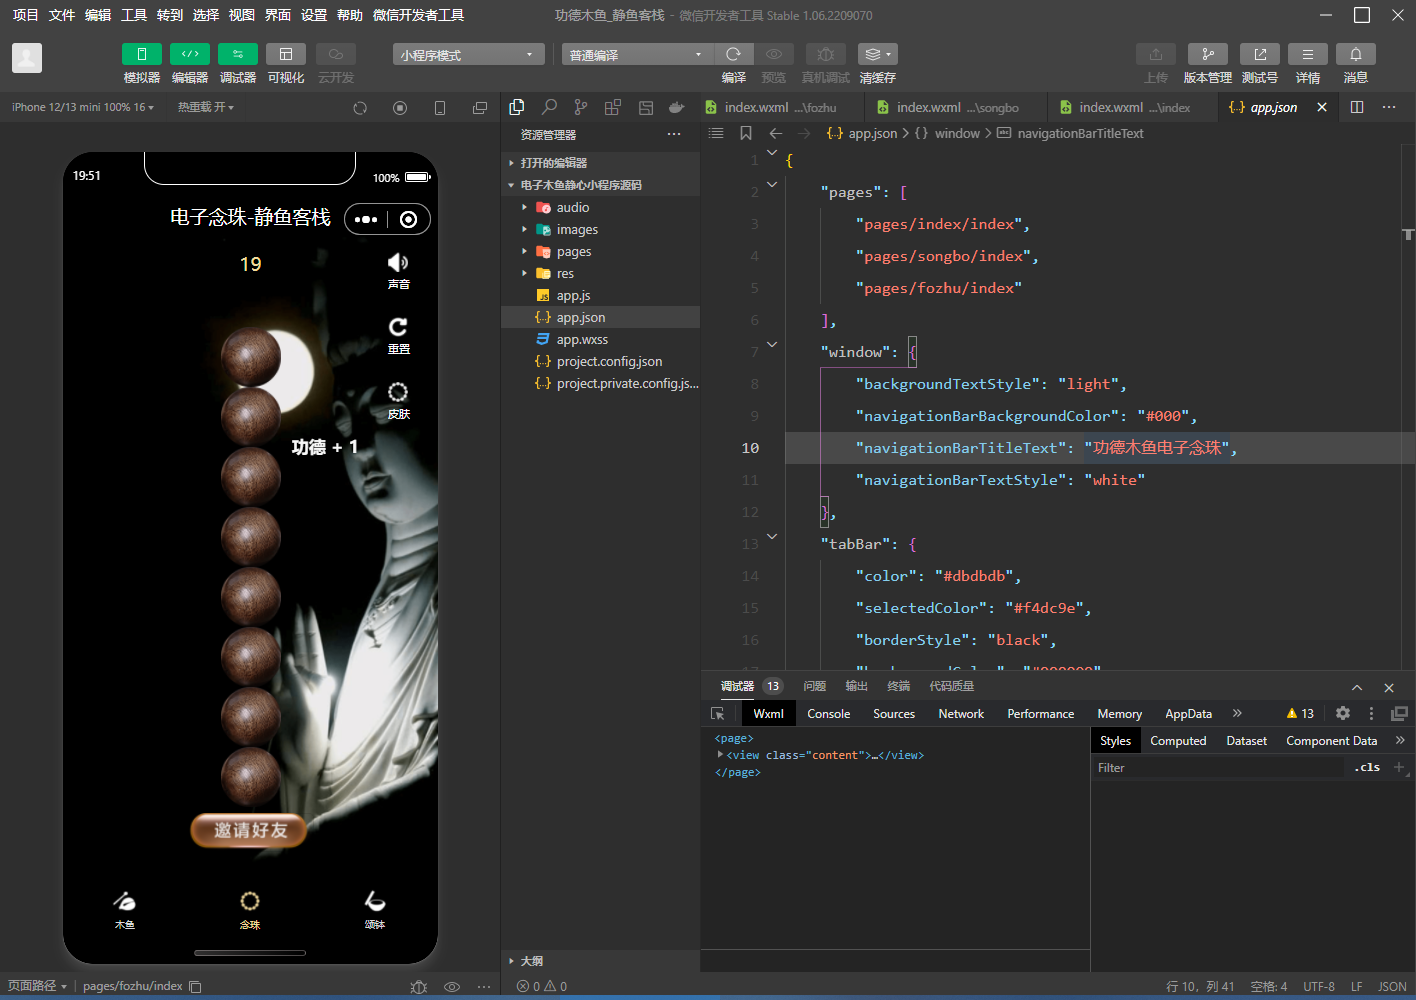The width and height of the screenshot is (1416, 1000).
Task: Toggle the debugger panel button
Action: (x=237, y=54)
